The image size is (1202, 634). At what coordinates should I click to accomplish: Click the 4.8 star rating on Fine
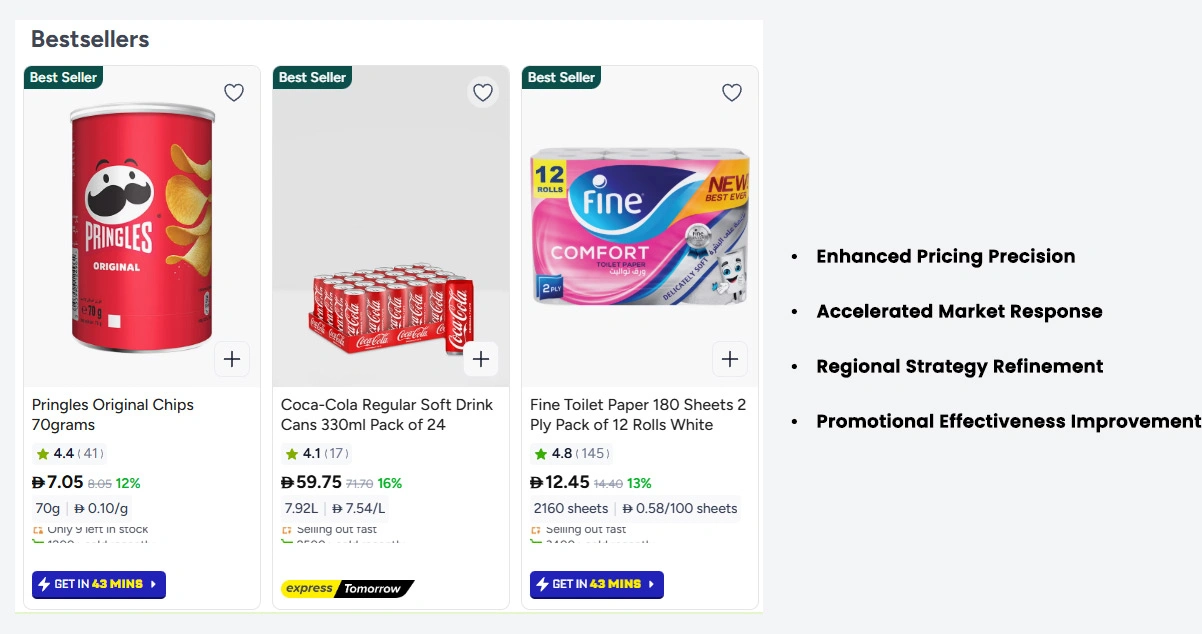click(569, 454)
